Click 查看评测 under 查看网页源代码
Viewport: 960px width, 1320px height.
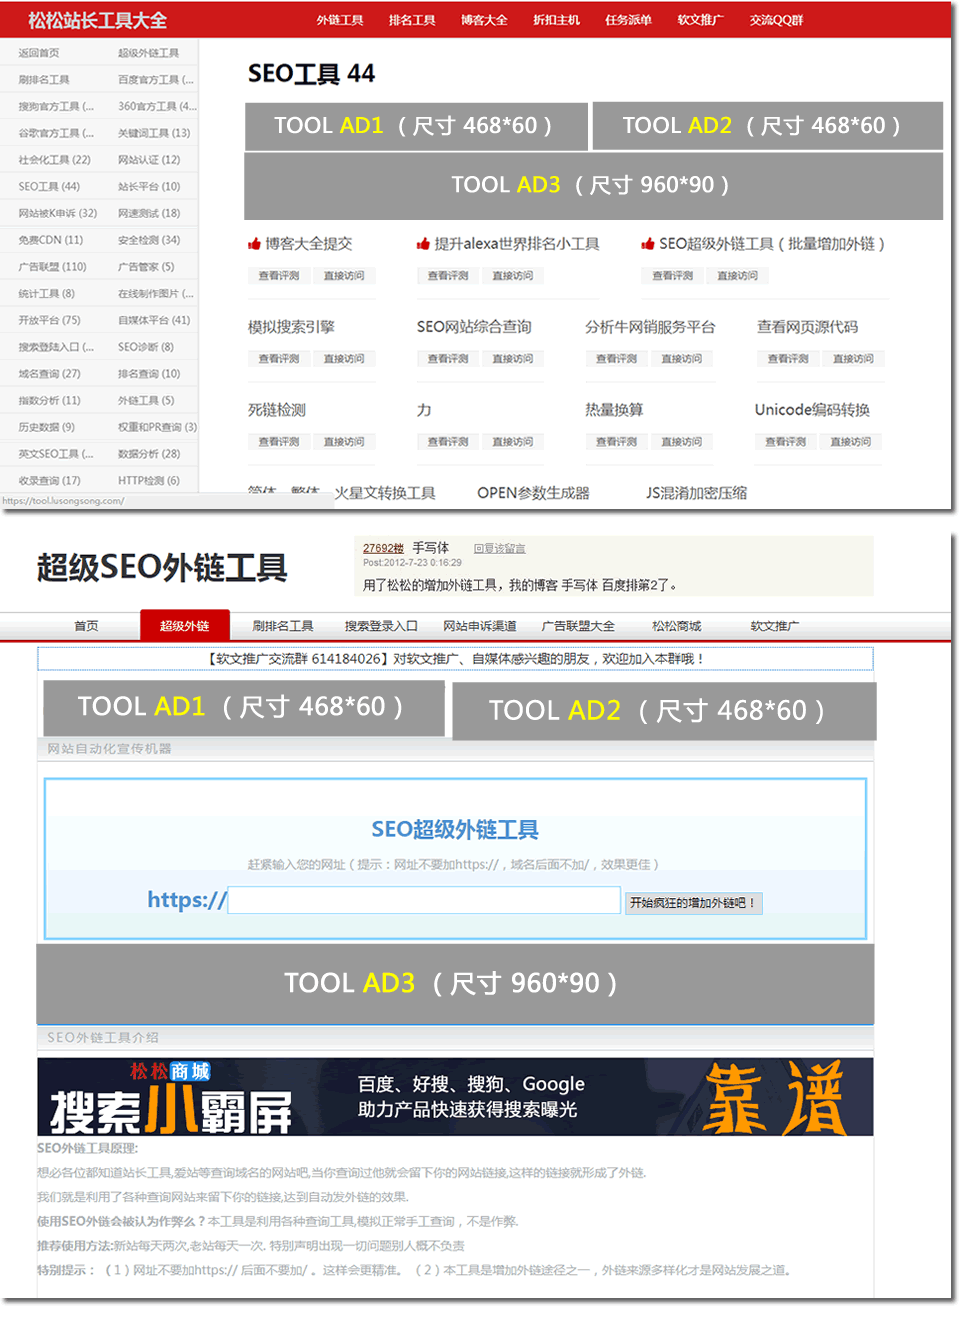[x=788, y=359]
